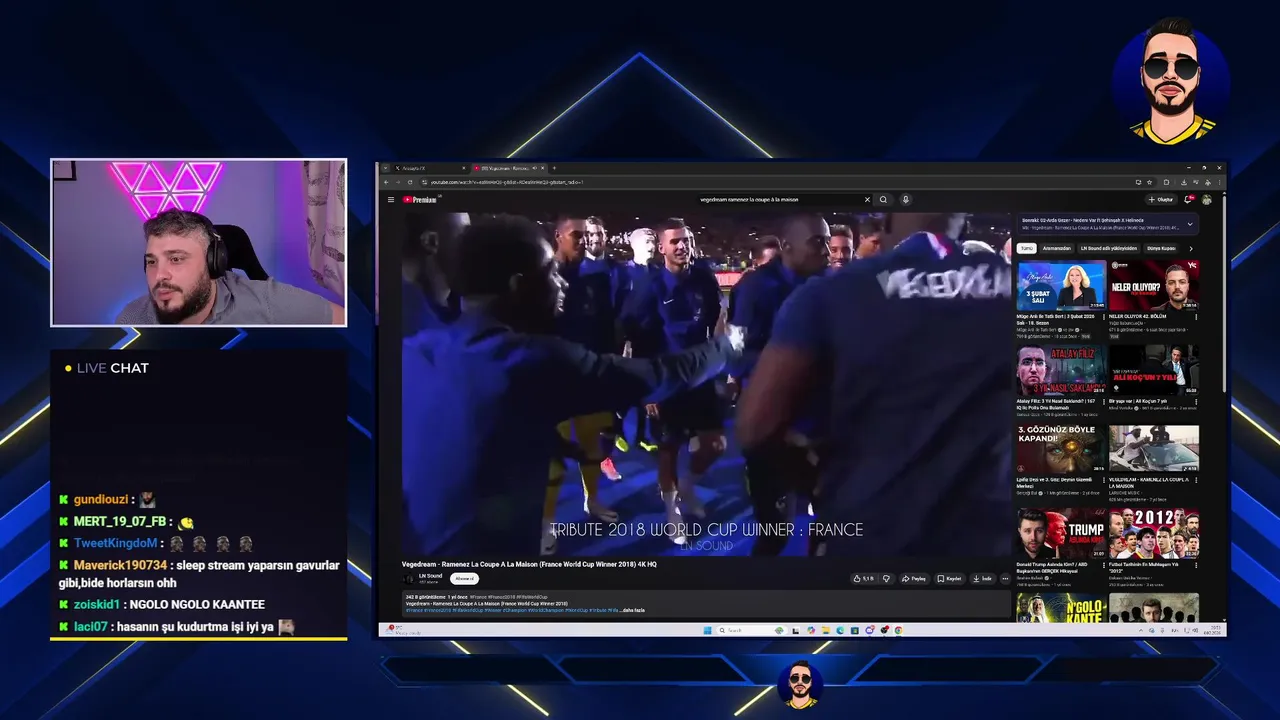Click the browser back arrow
The width and height of the screenshot is (1280, 720).
[x=386, y=182]
